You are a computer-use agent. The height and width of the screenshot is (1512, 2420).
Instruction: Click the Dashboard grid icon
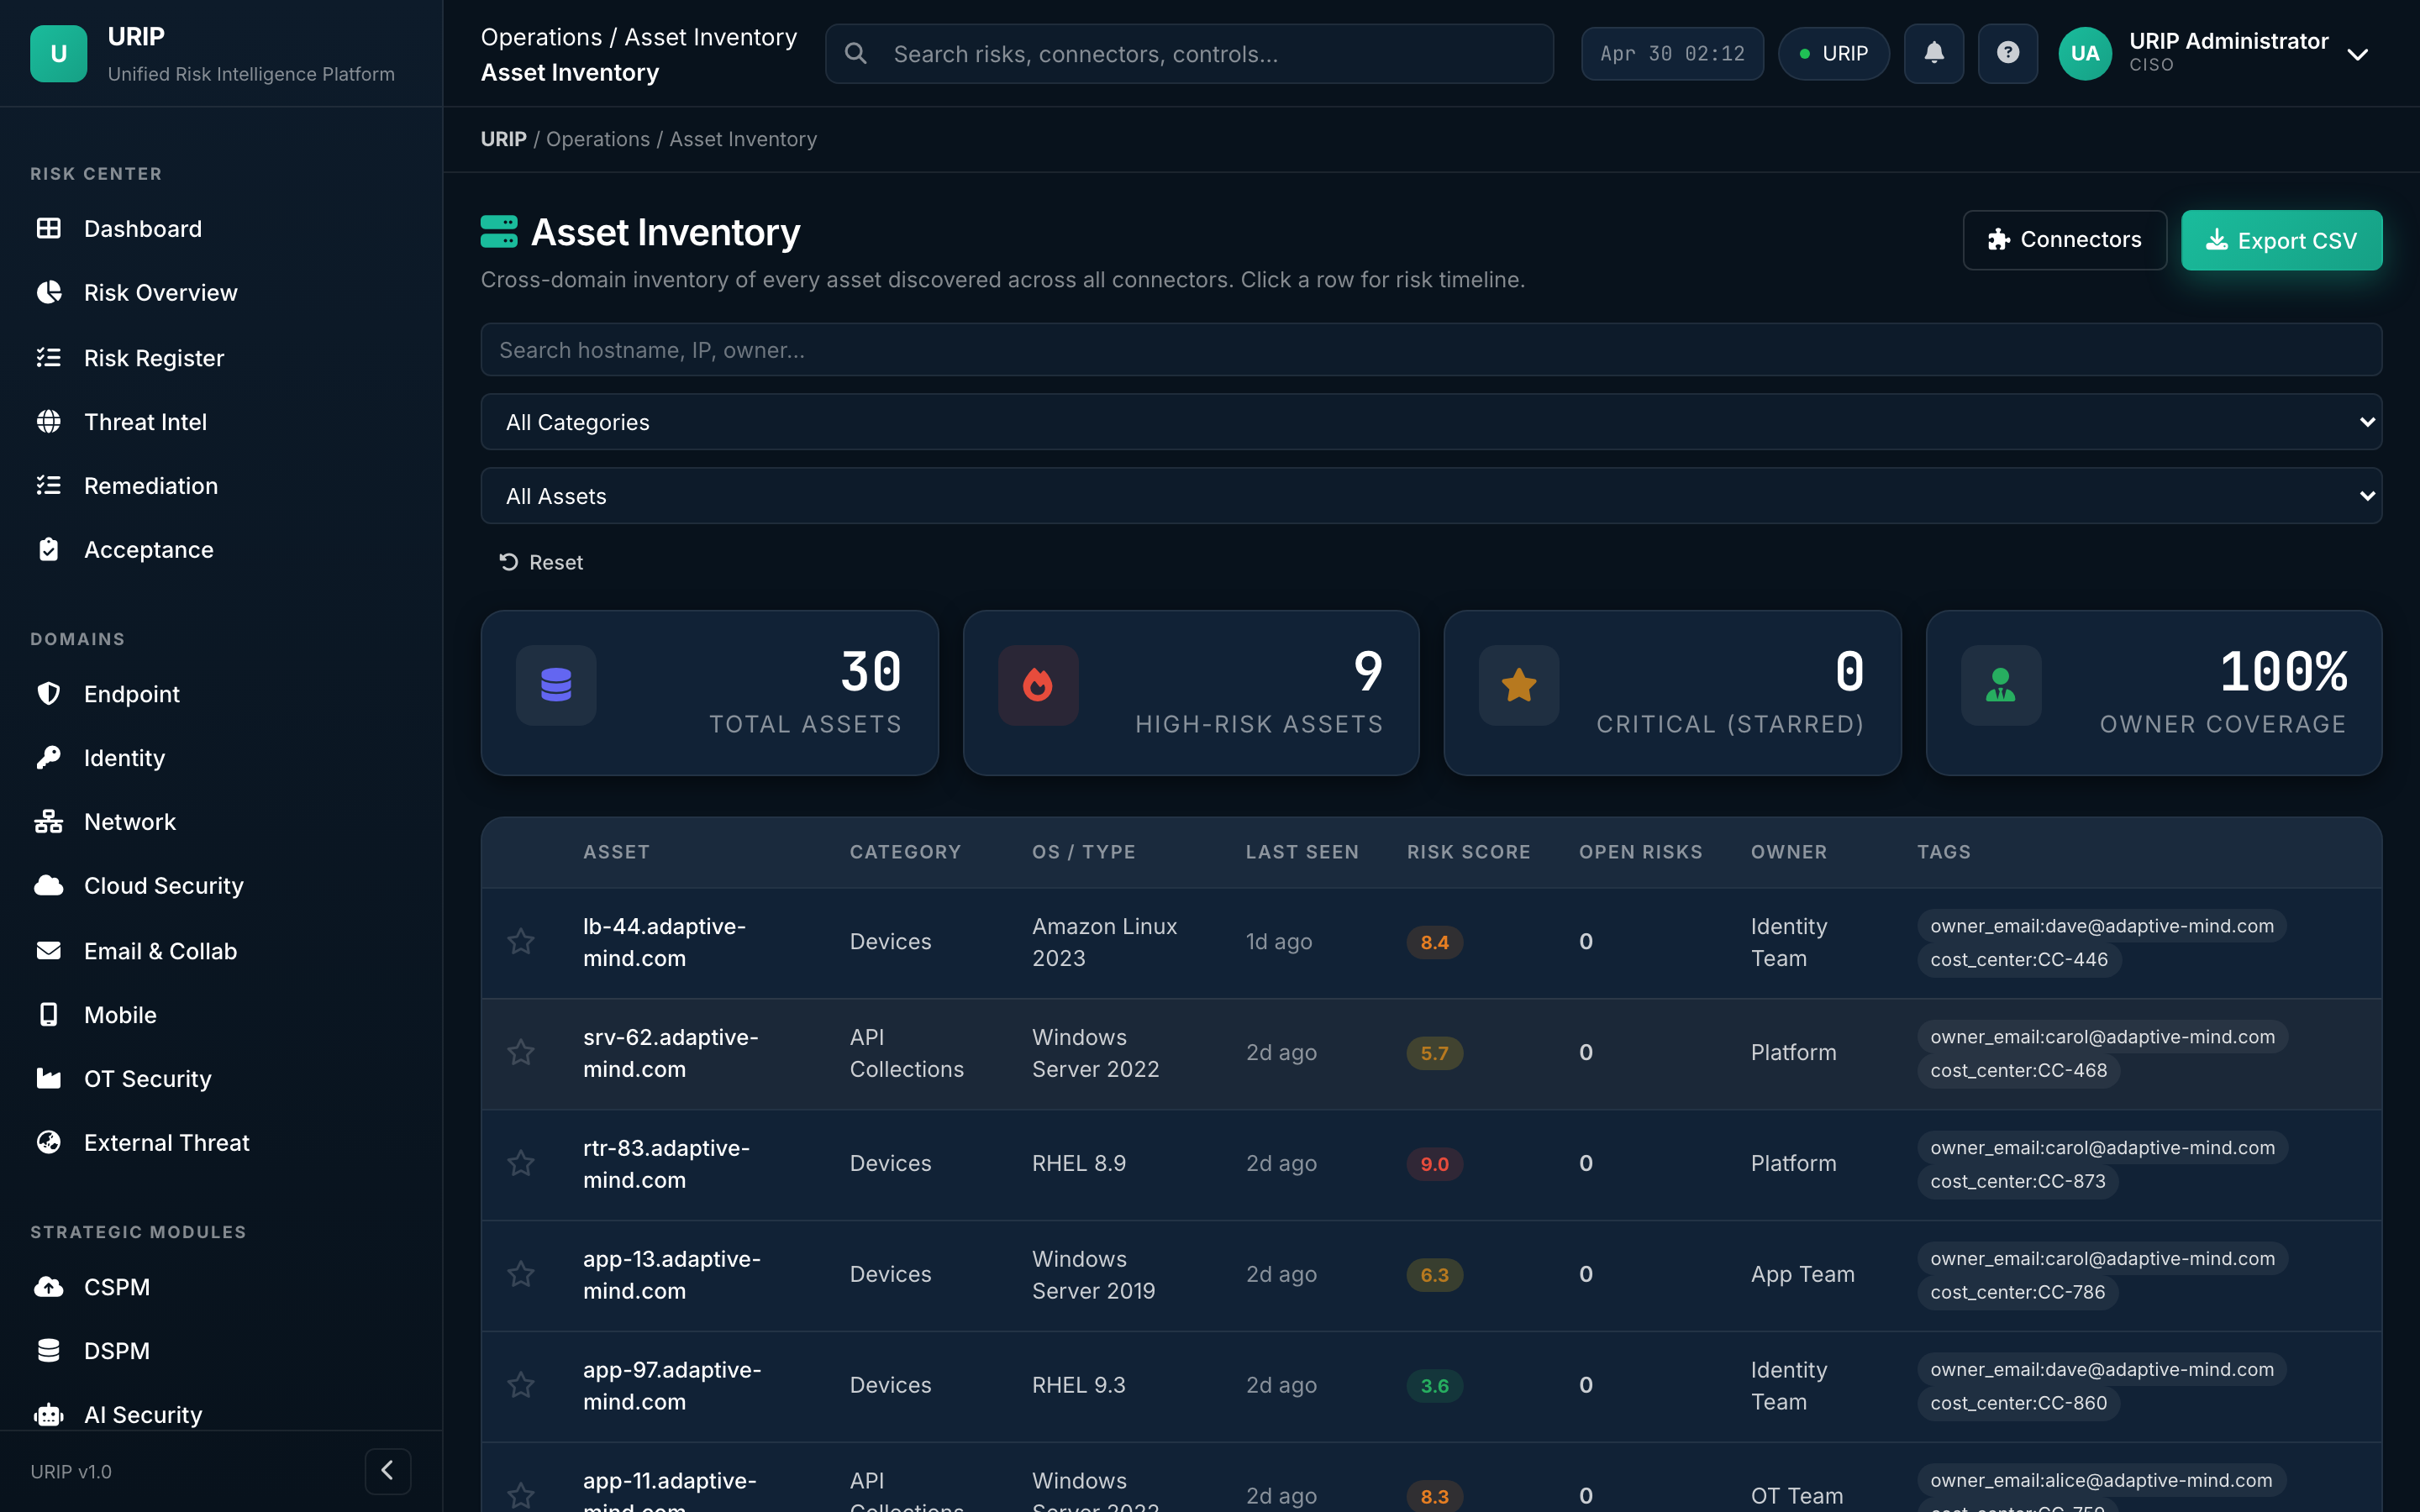coord(48,228)
